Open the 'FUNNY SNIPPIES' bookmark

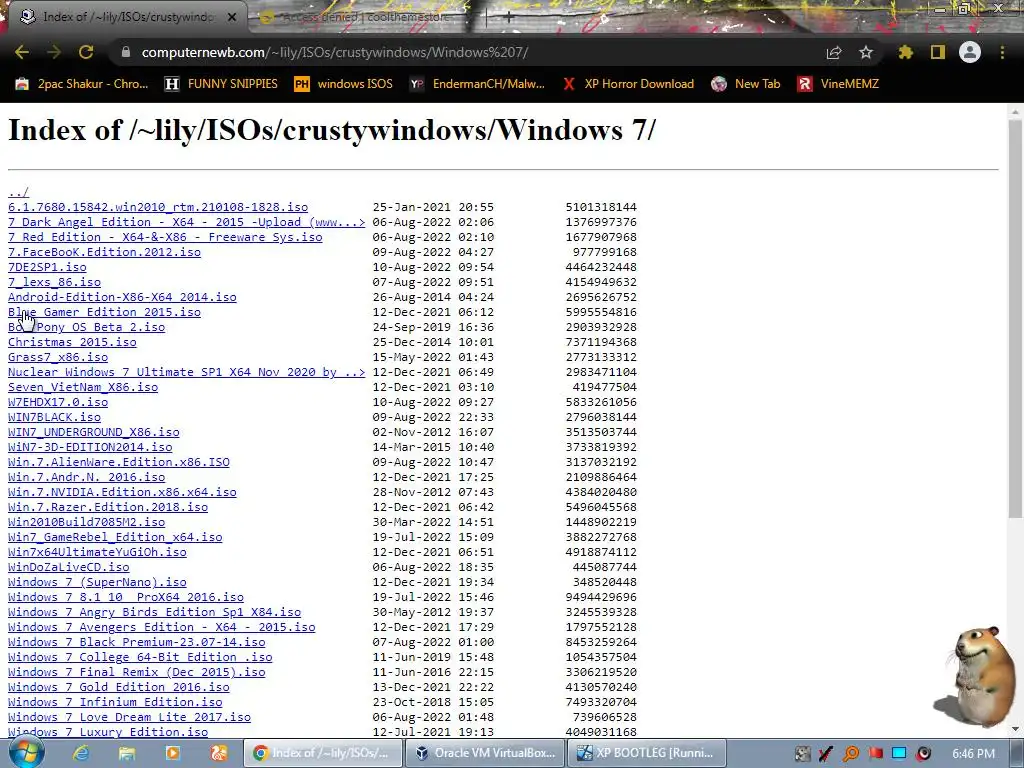coord(221,84)
